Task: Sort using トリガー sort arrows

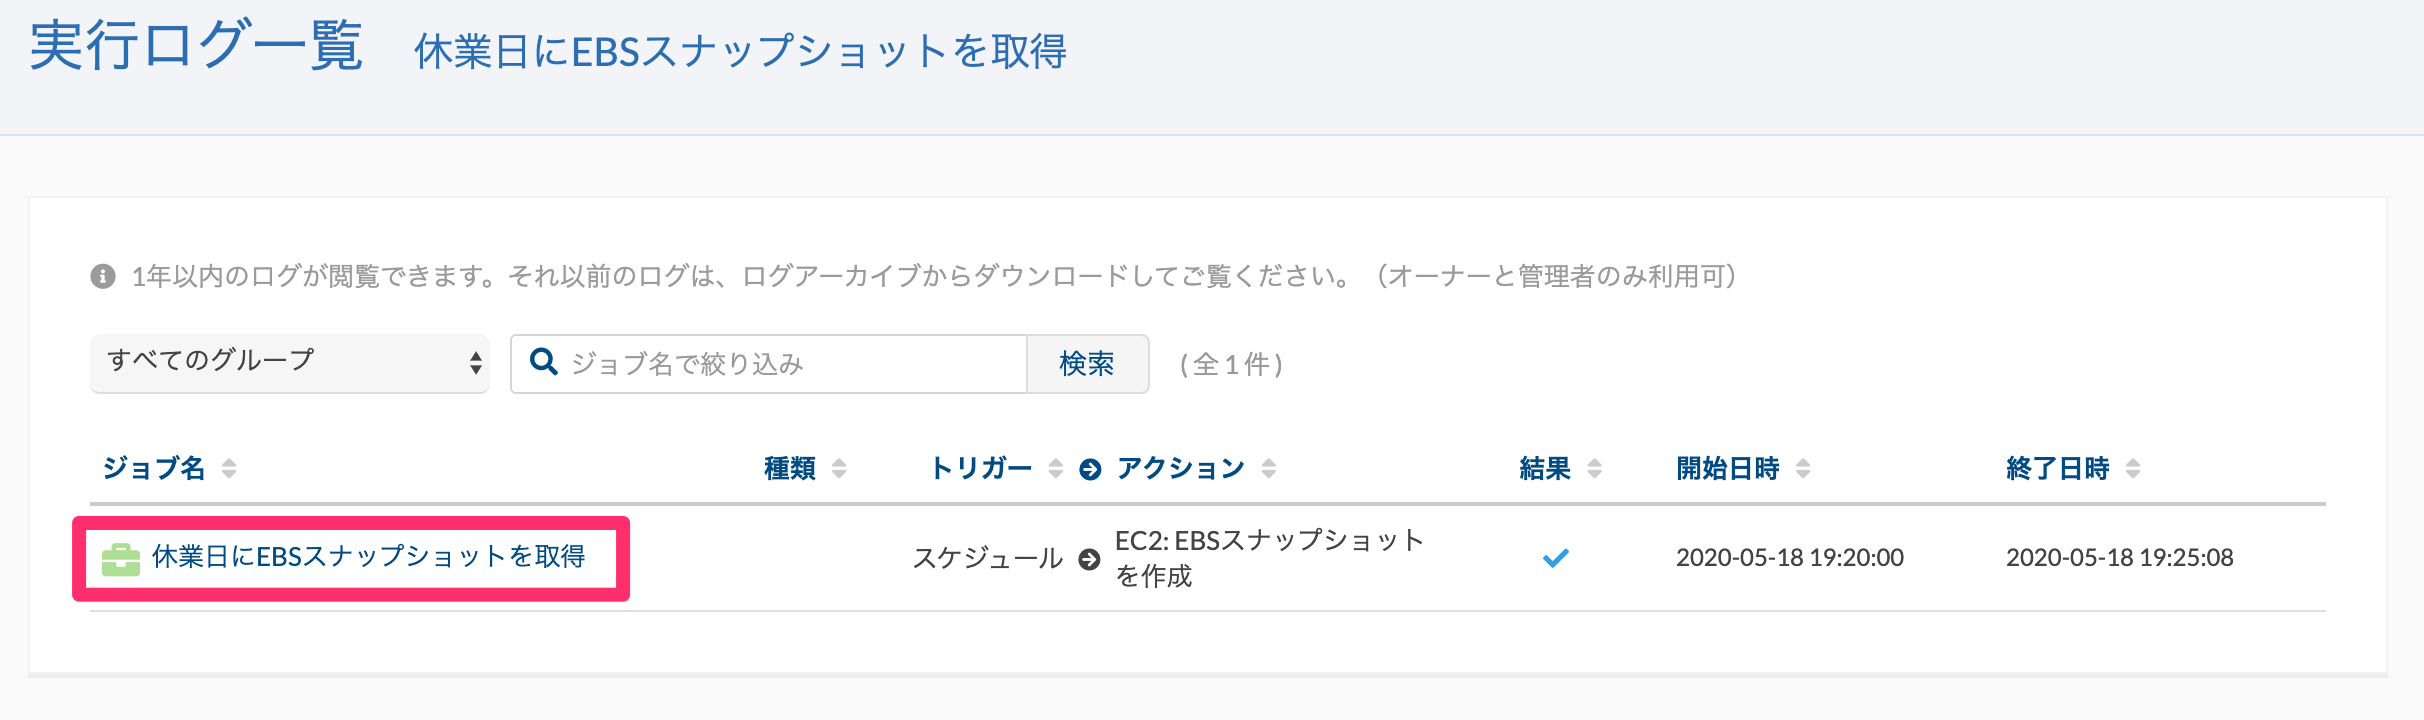Action: [1055, 468]
